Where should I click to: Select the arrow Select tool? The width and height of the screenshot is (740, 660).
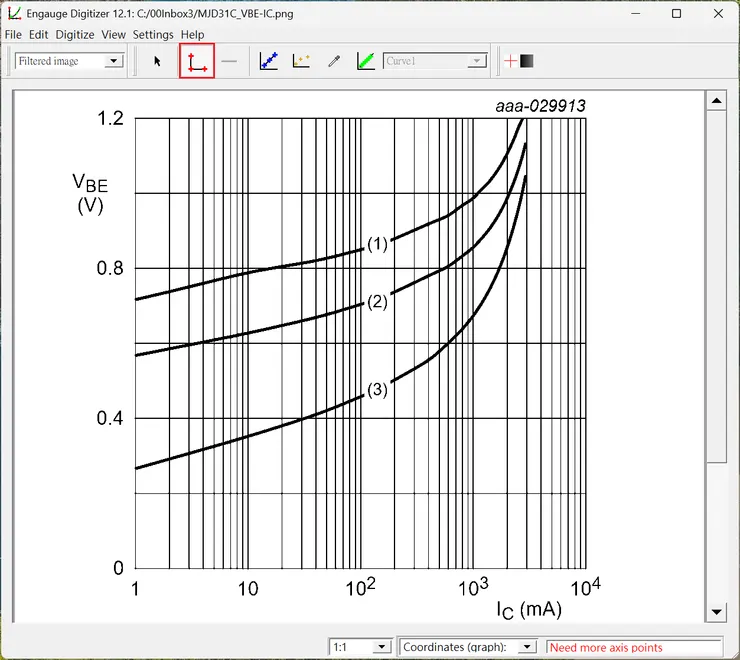tap(157, 61)
